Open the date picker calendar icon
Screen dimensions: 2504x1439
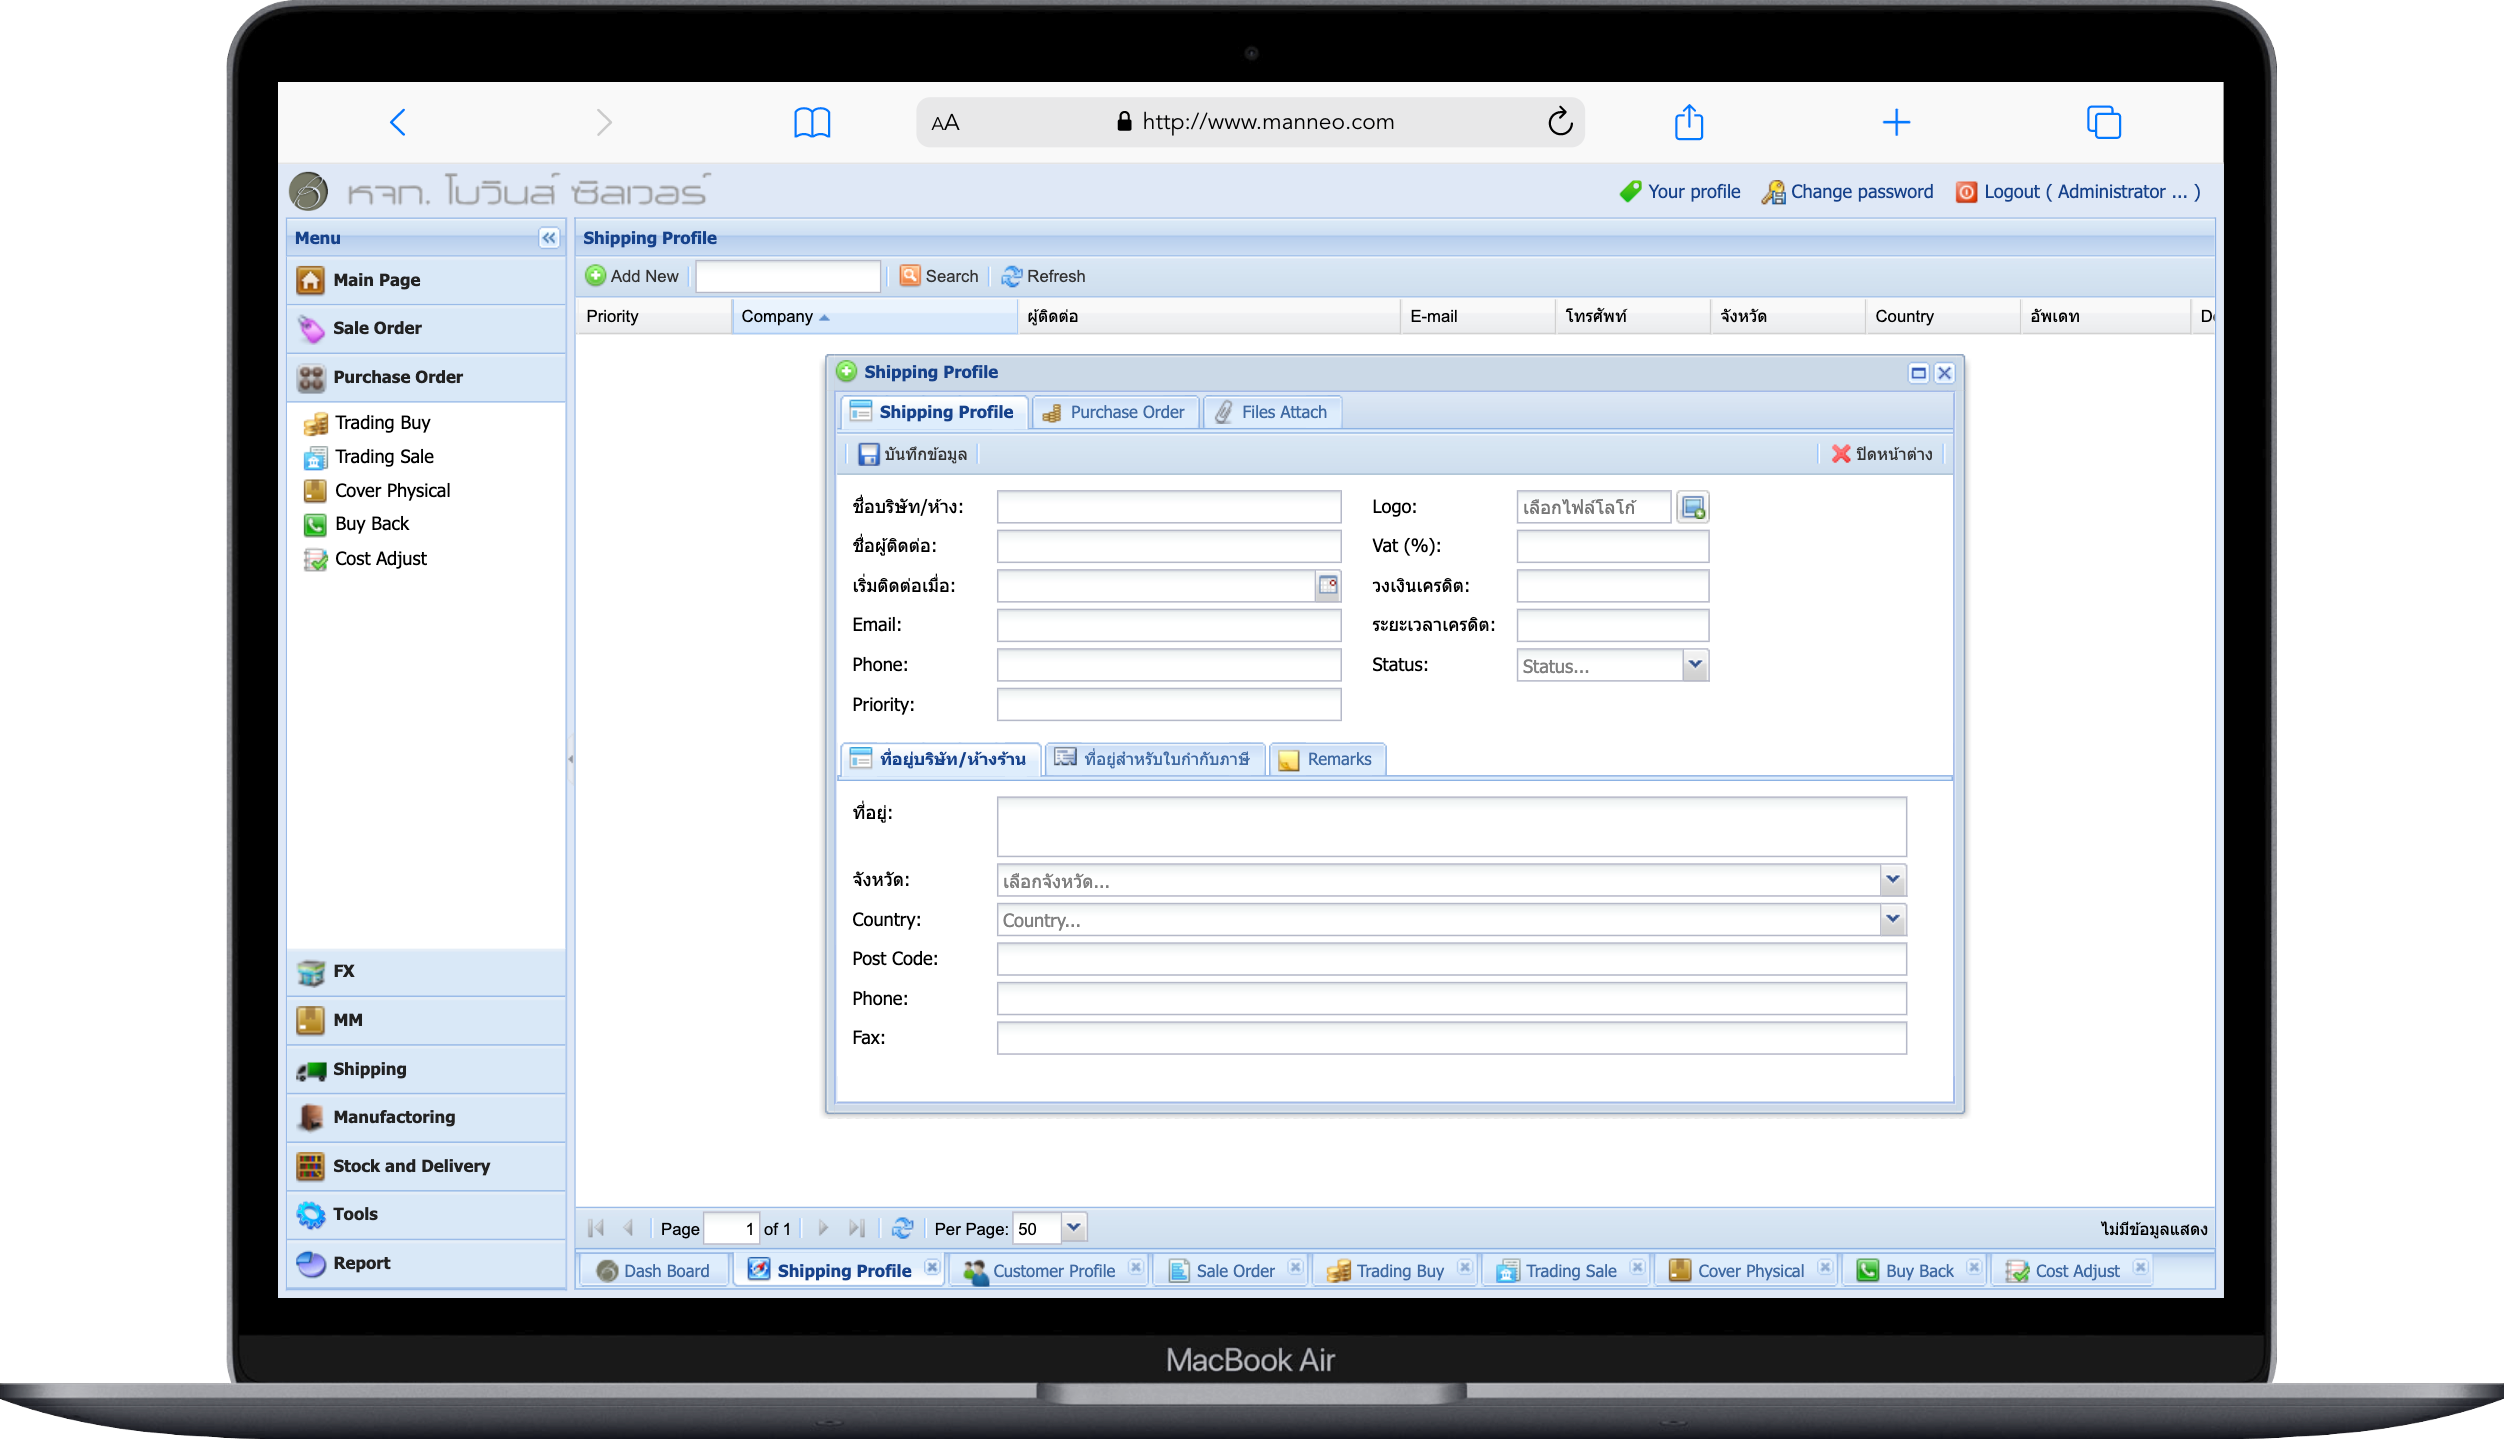tap(1327, 586)
